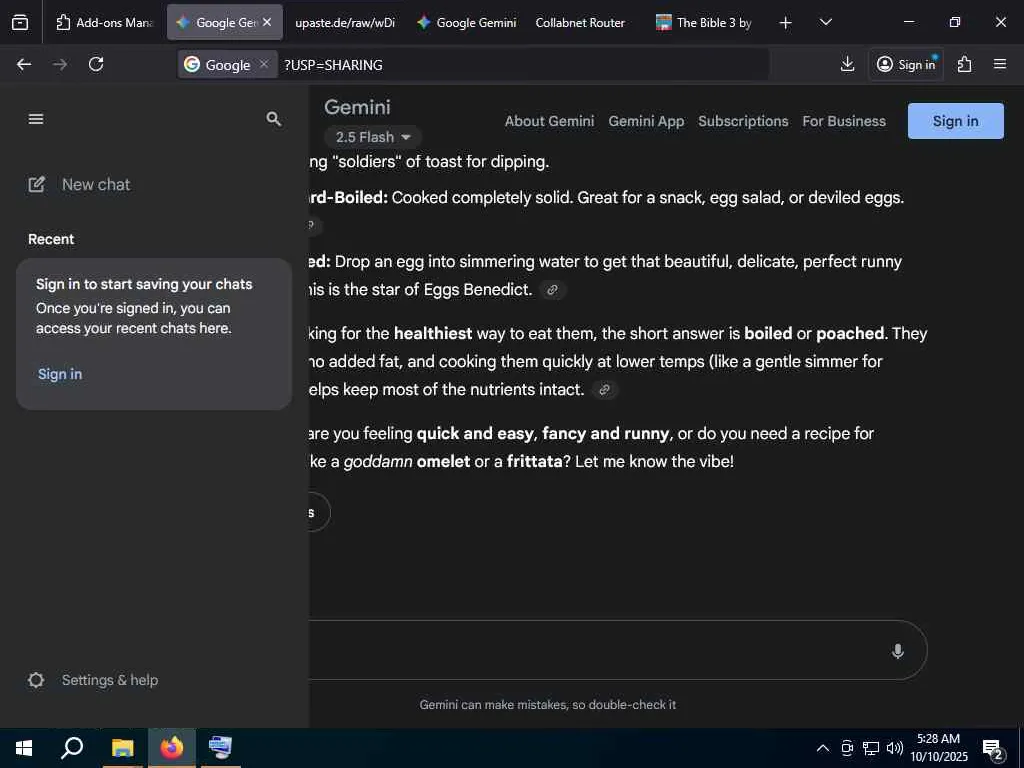The image size is (1024, 768).
Task: Open Windows taskbar search
Action: click(x=72, y=748)
